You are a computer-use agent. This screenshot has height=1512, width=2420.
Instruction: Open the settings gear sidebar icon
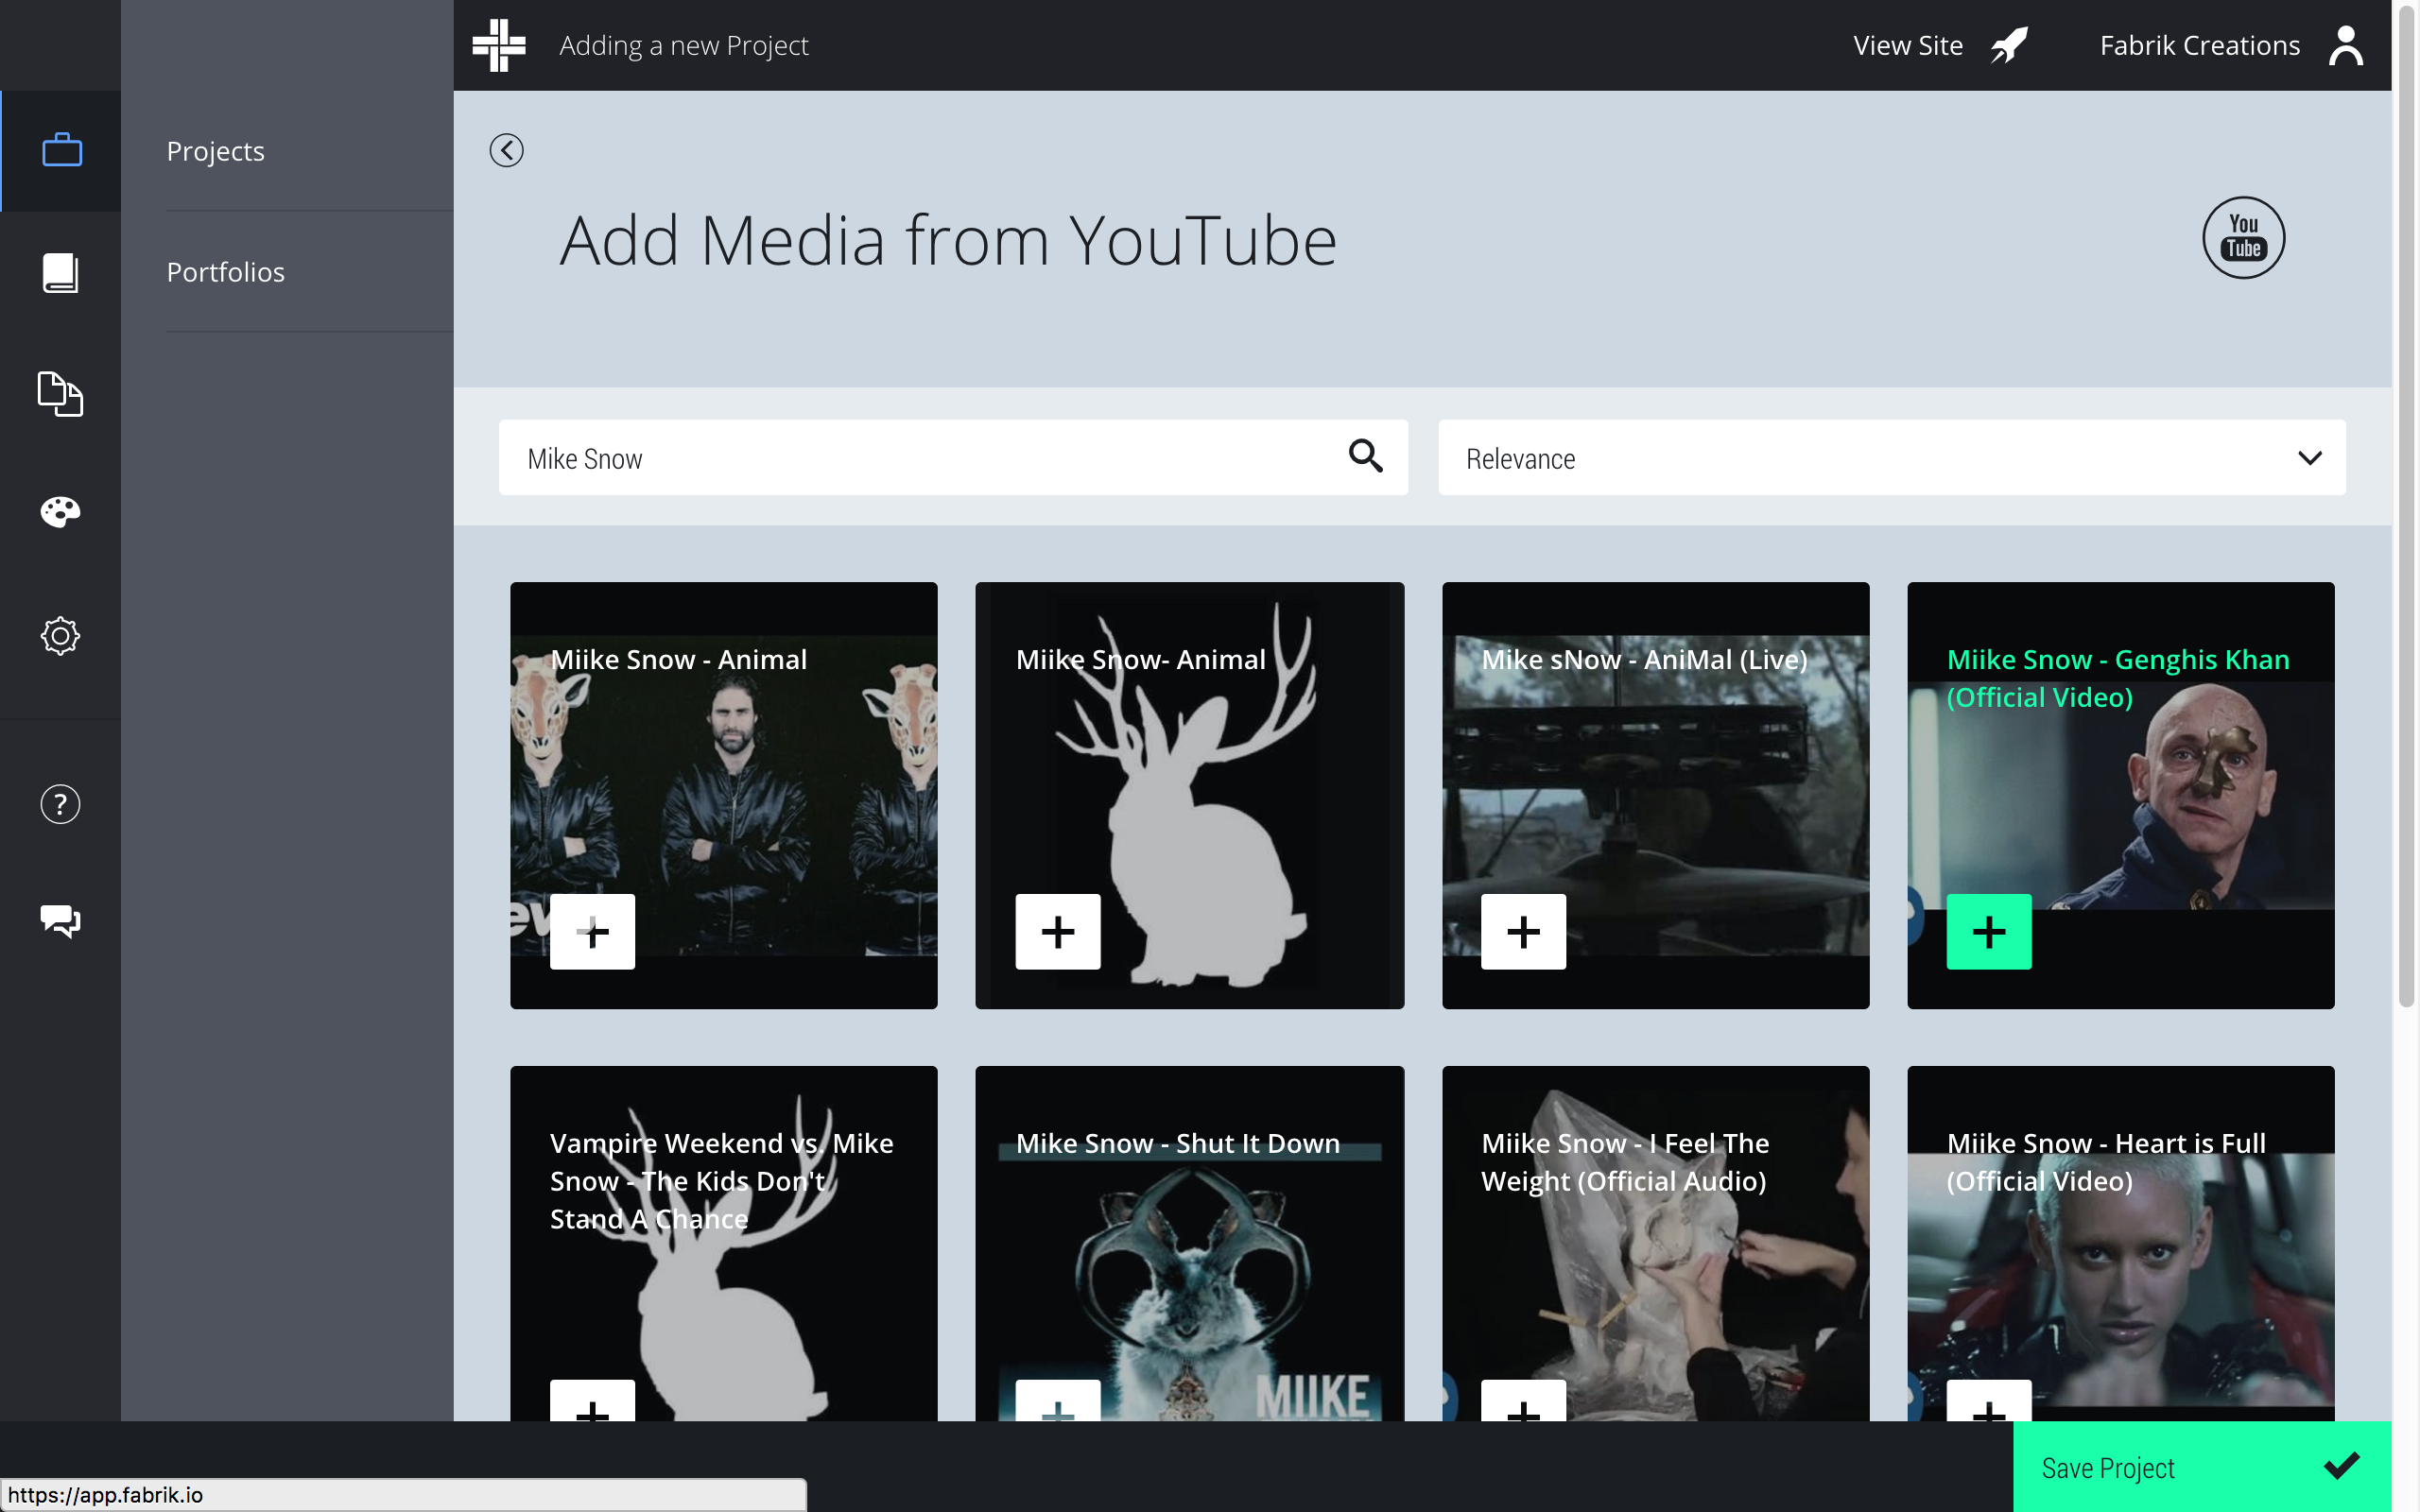(61, 636)
